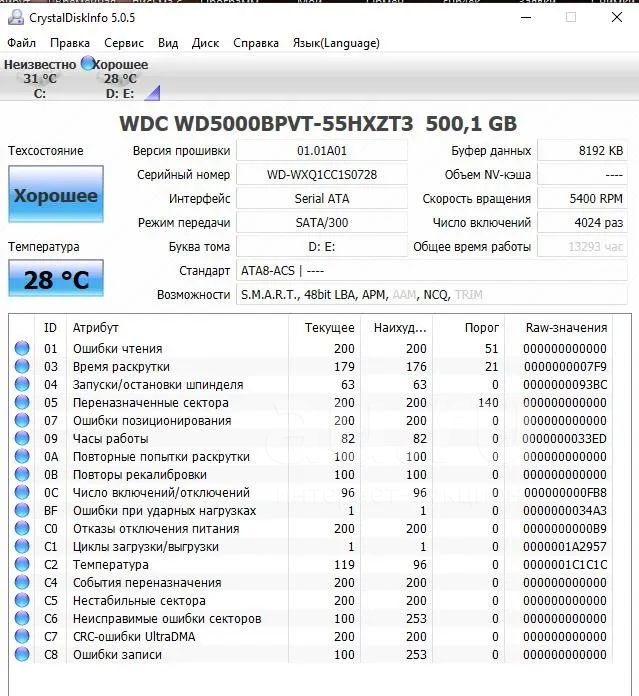Click the Часы работы attribute row
The height and width of the screenshot is (696, 639).
click(311, 439)
